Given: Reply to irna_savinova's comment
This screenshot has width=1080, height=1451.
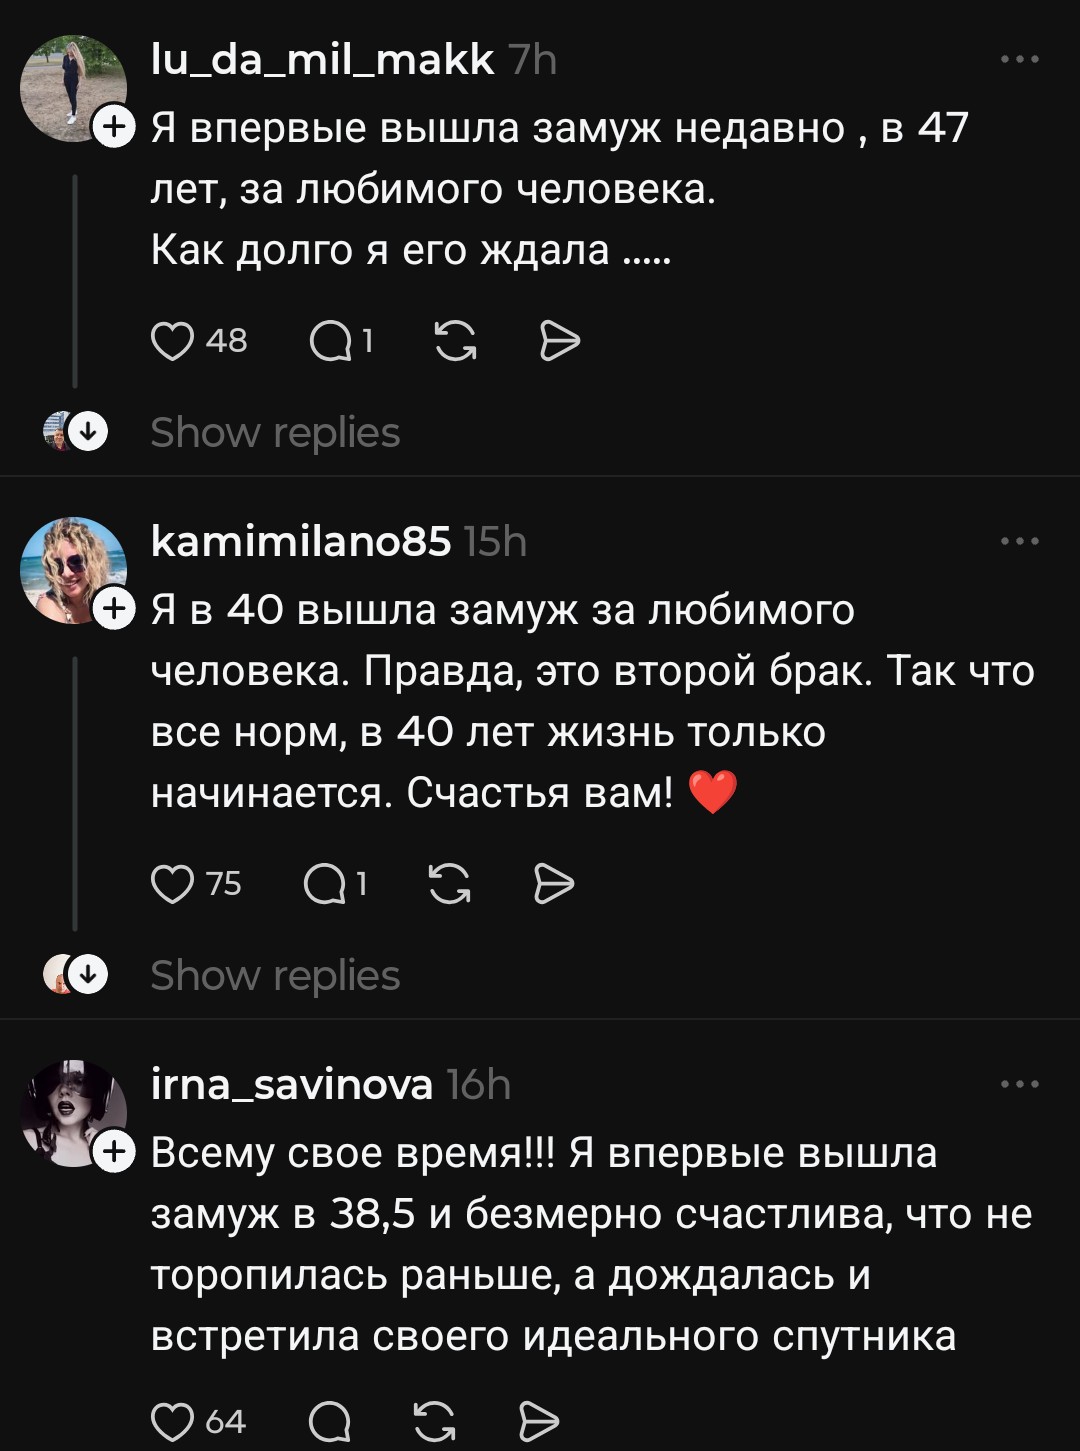Looking at the screenshot, I should coord(330,1422).
